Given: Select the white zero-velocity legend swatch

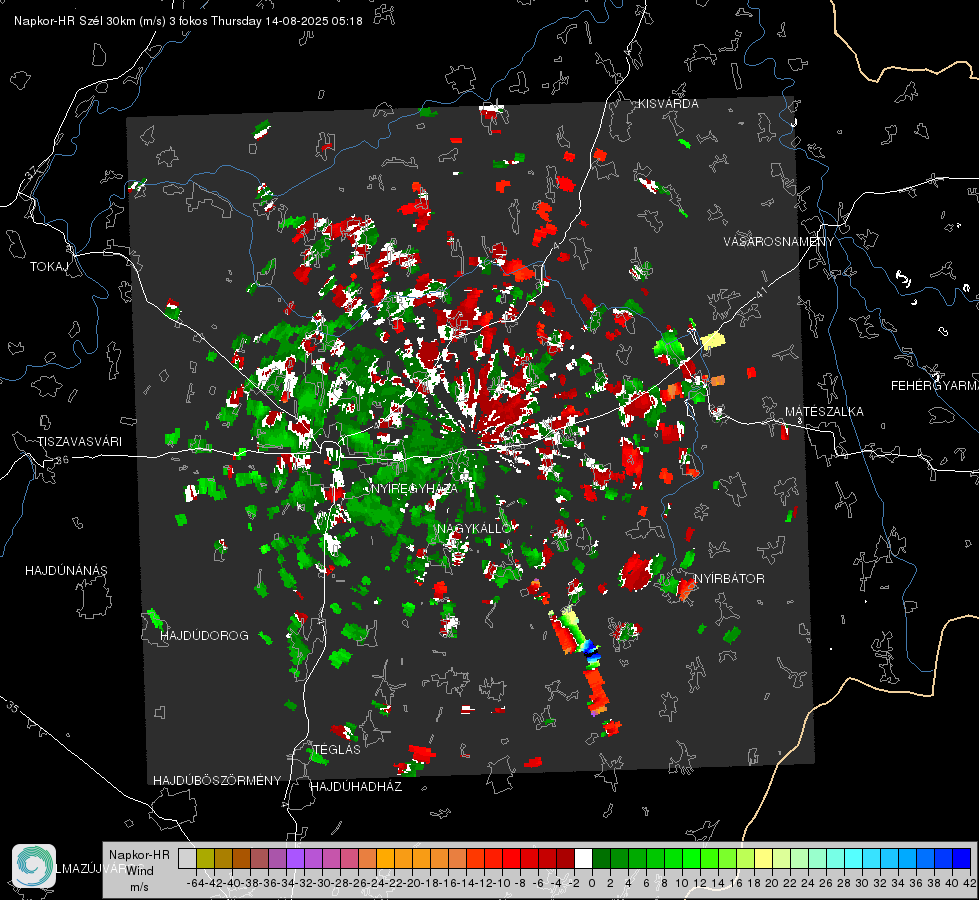Looking at the screenshot, I should (583, 859).
